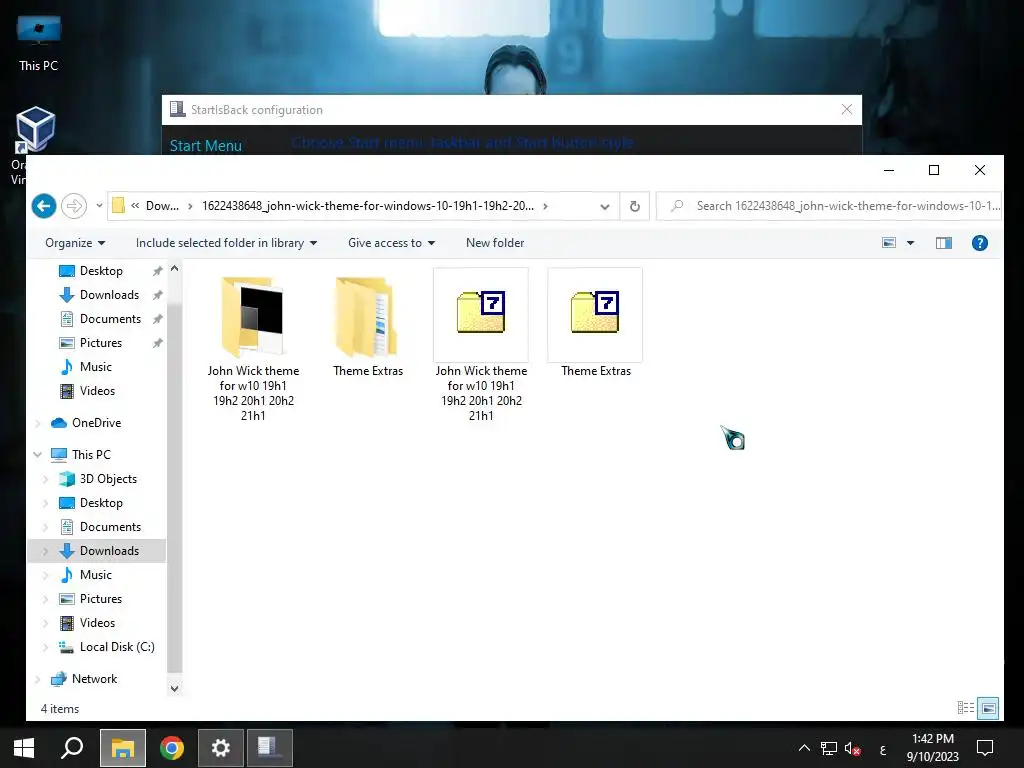Select Videos in Quick access
The image size is (1024, 768).
pos(97,391)
